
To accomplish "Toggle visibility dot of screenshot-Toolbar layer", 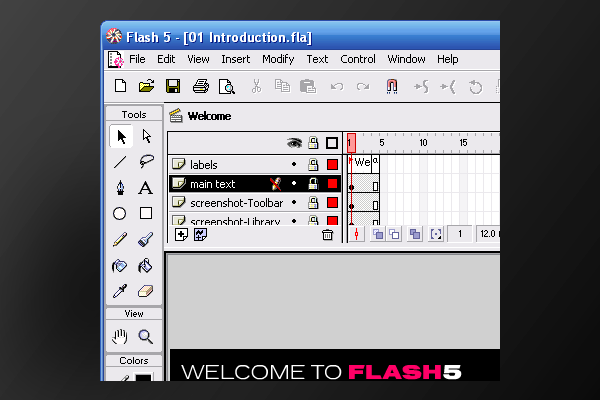I will point(294,202).
